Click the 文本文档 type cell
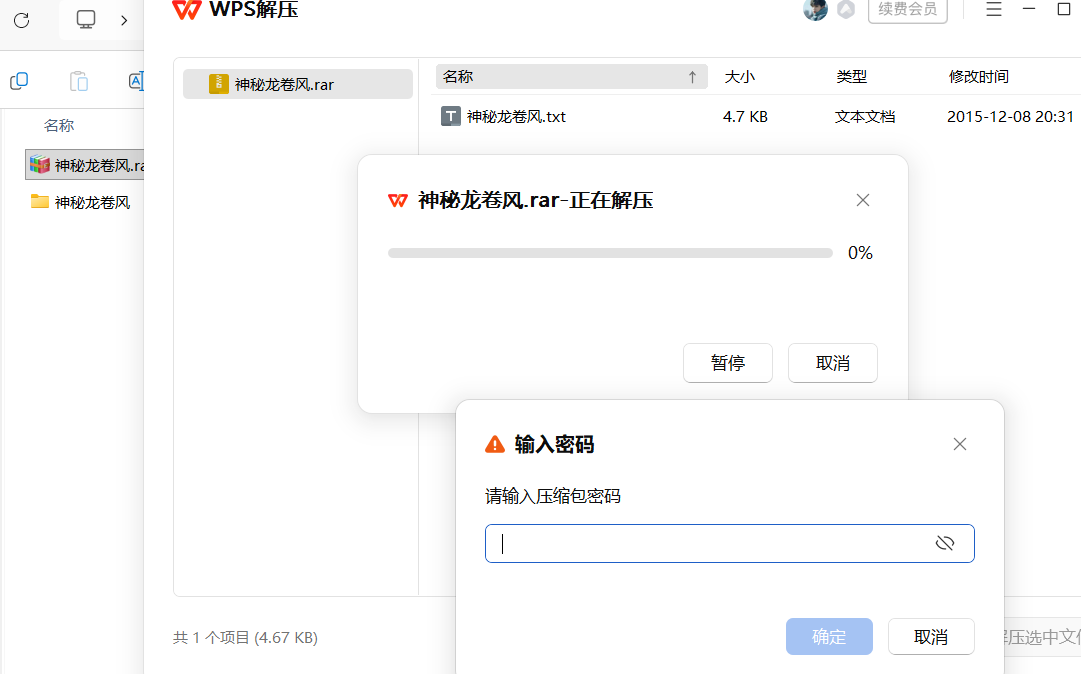The width and height of the screenshot is (1081, 674). [x=865, y=116]
